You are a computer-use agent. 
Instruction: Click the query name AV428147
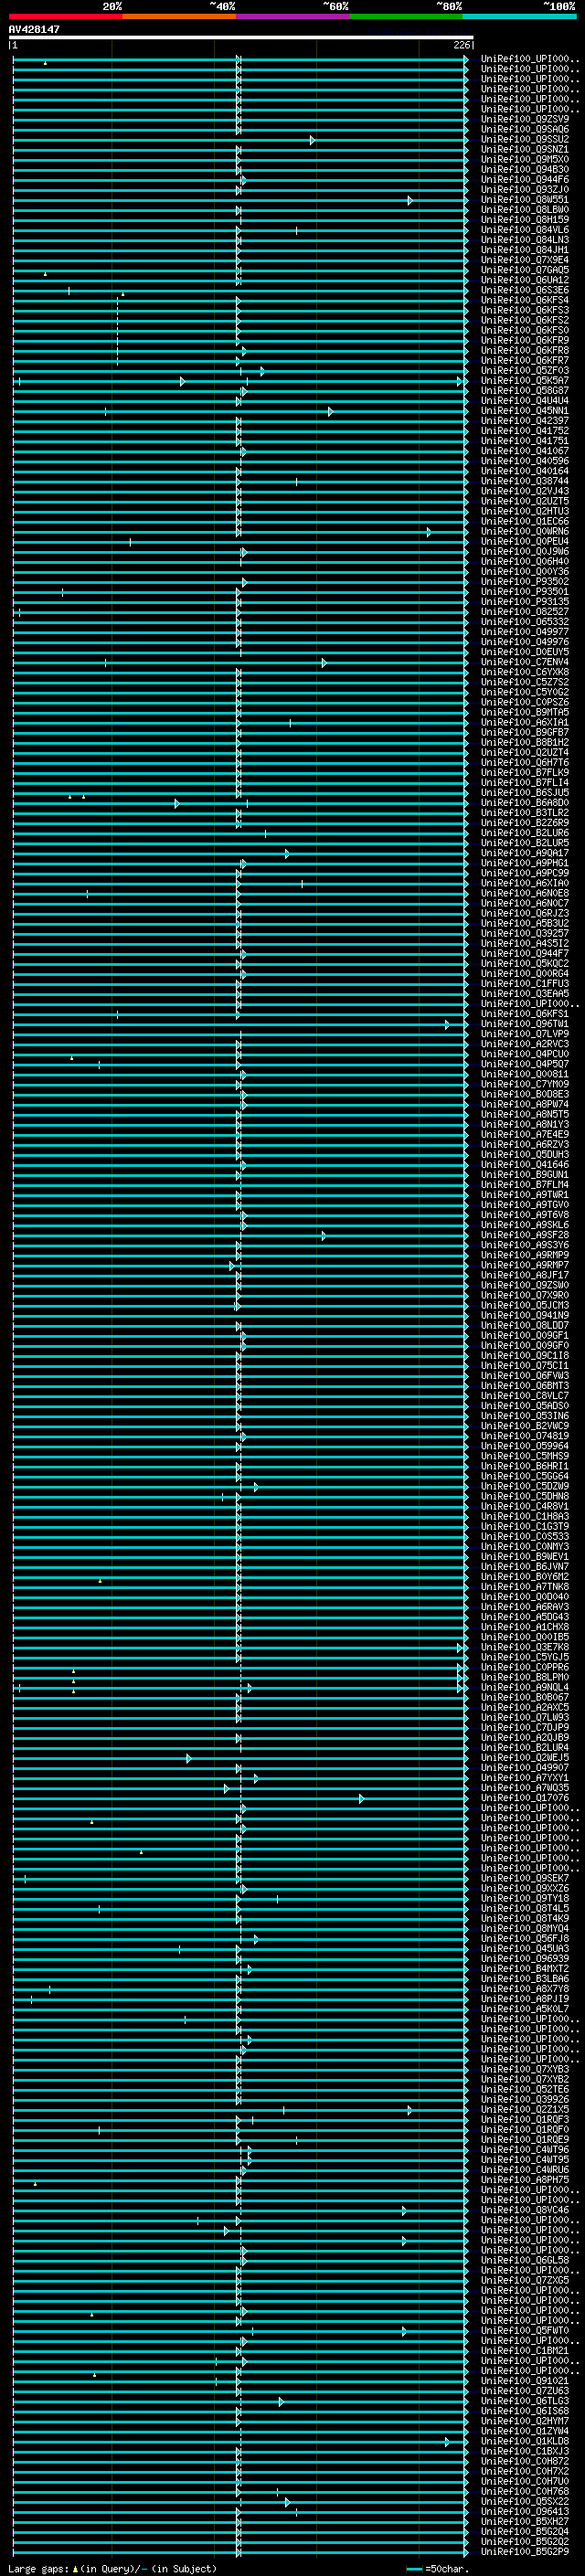click(x=34, y=30)
